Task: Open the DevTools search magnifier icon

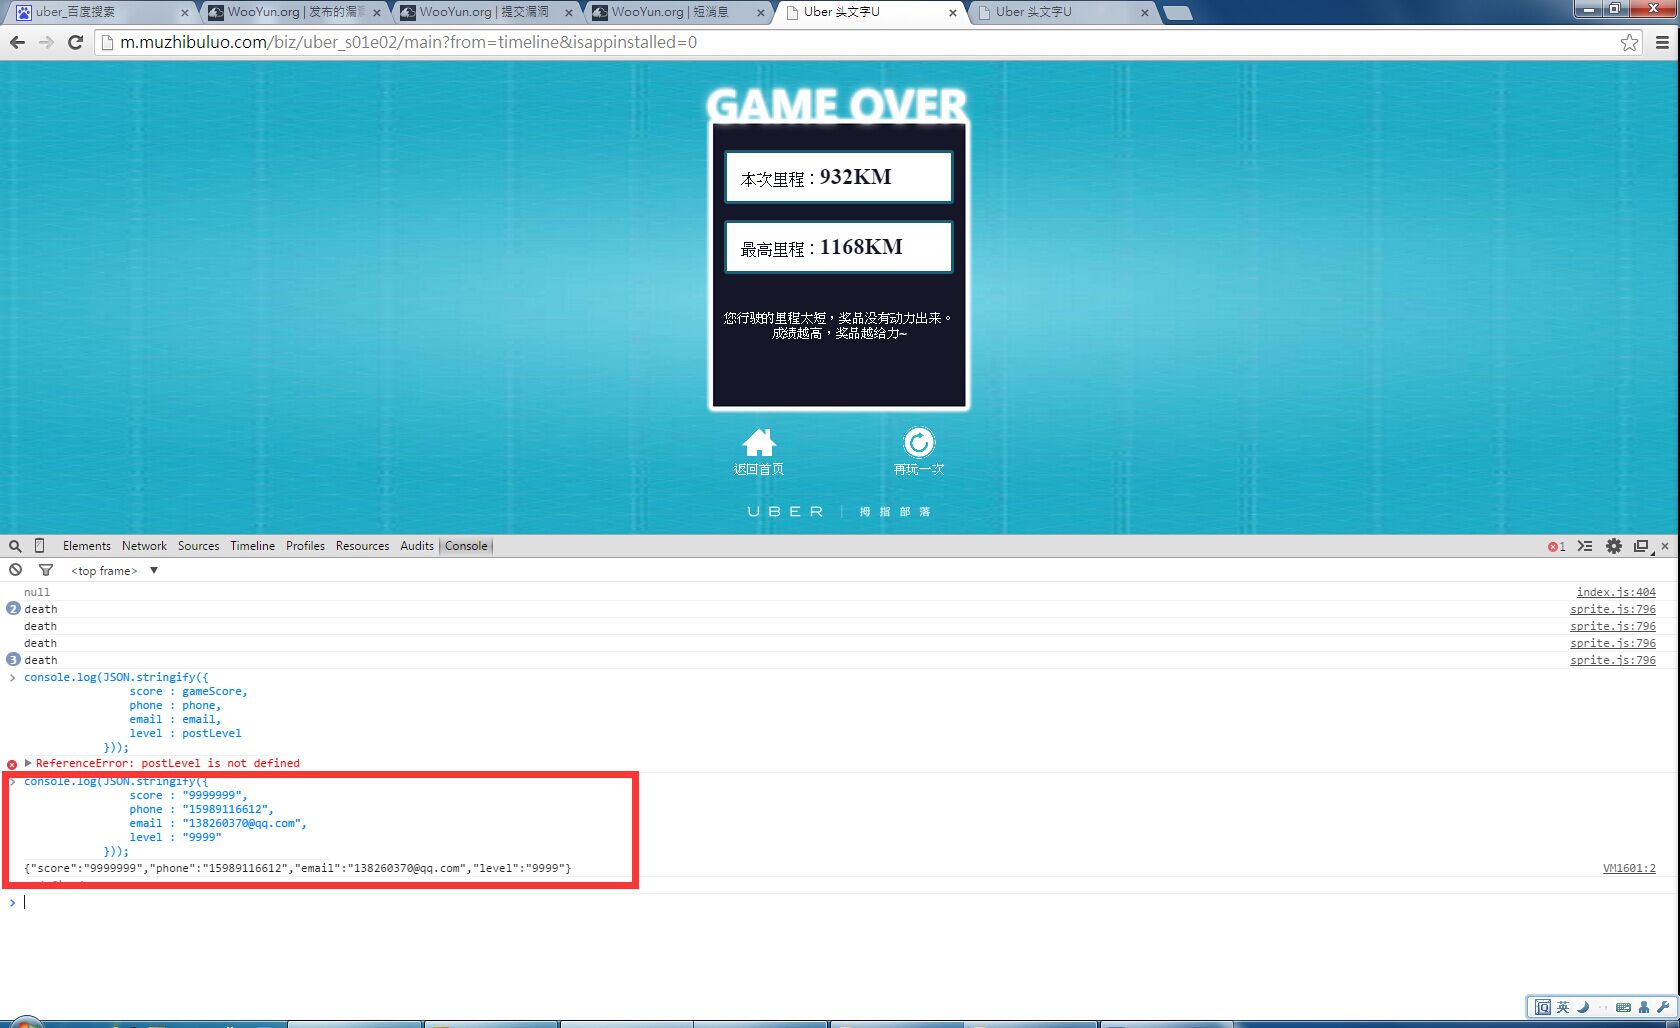Action: tap(15, 546)
